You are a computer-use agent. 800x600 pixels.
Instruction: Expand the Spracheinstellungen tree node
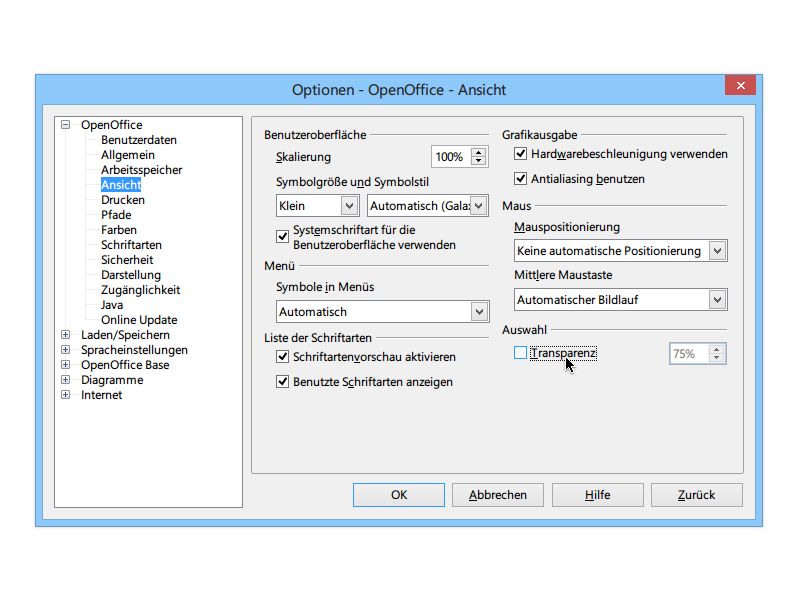click(65, 349)
